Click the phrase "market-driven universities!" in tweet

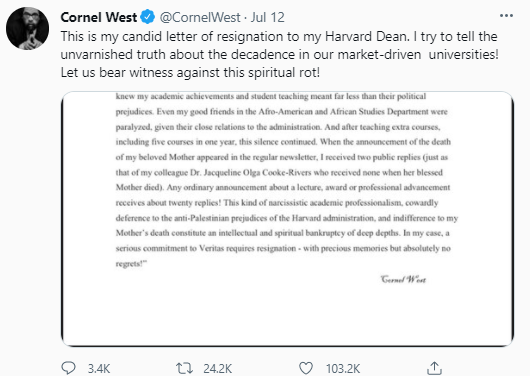coord(418,54)
